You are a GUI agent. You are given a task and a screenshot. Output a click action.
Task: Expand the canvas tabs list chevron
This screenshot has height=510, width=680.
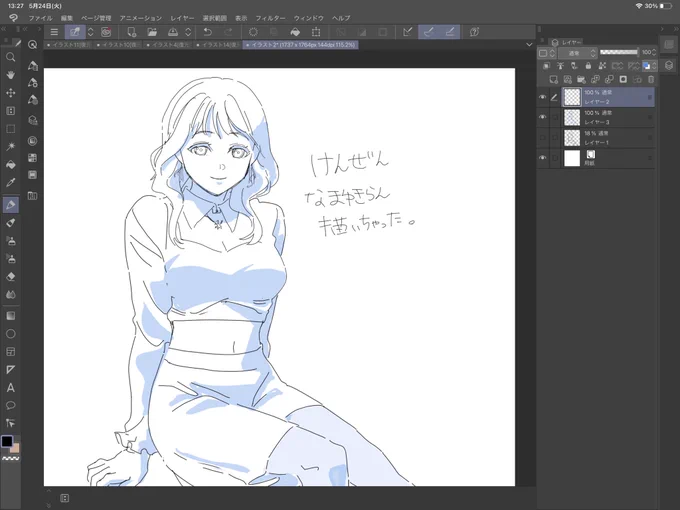[x=529, y=44]
